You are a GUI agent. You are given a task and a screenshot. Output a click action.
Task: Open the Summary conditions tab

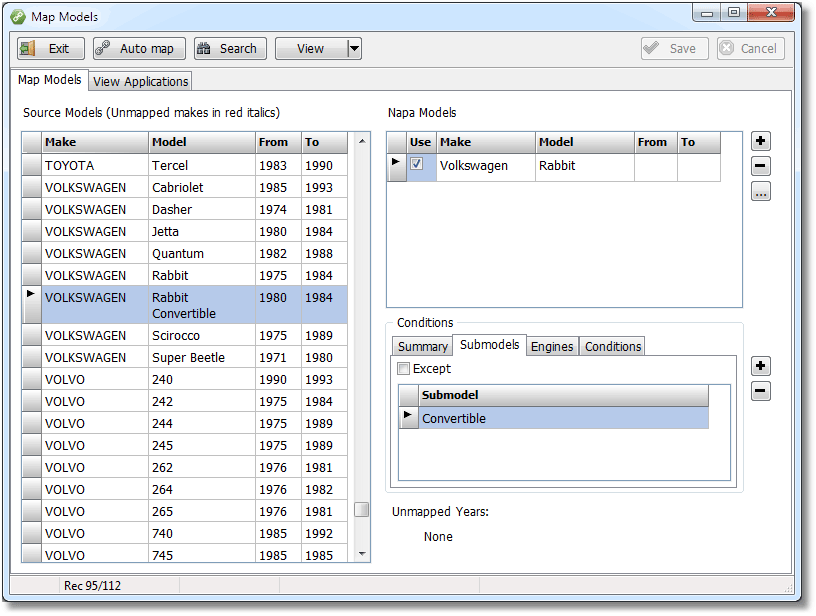click(x=422, y=346)
